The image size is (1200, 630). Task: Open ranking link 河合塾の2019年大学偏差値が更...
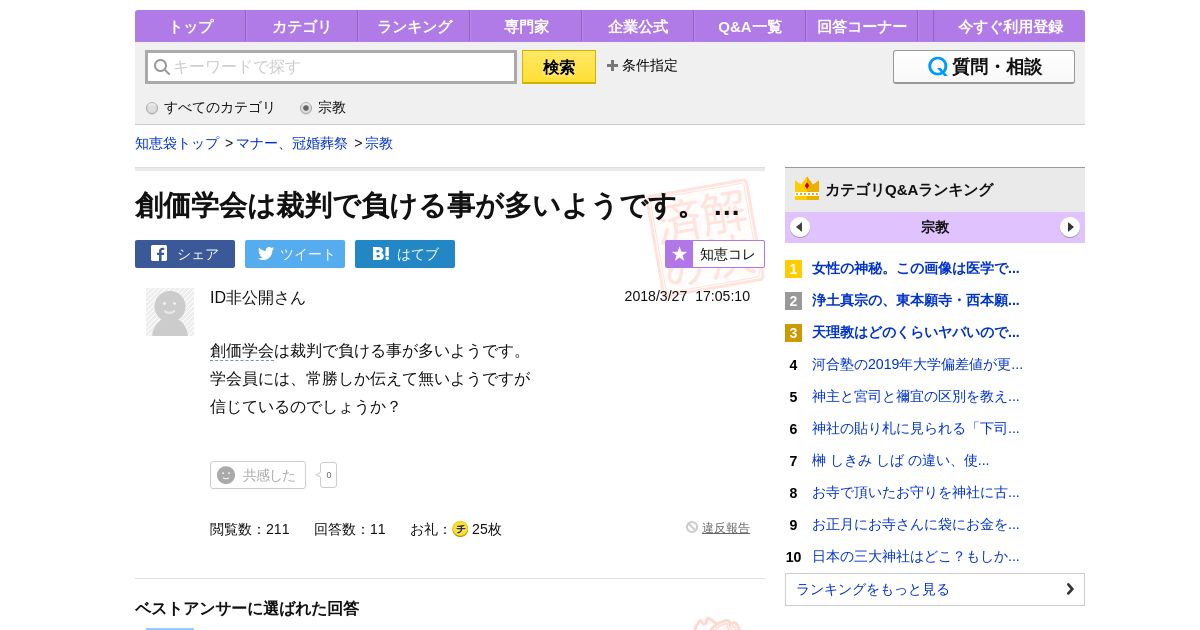point(918,364)
